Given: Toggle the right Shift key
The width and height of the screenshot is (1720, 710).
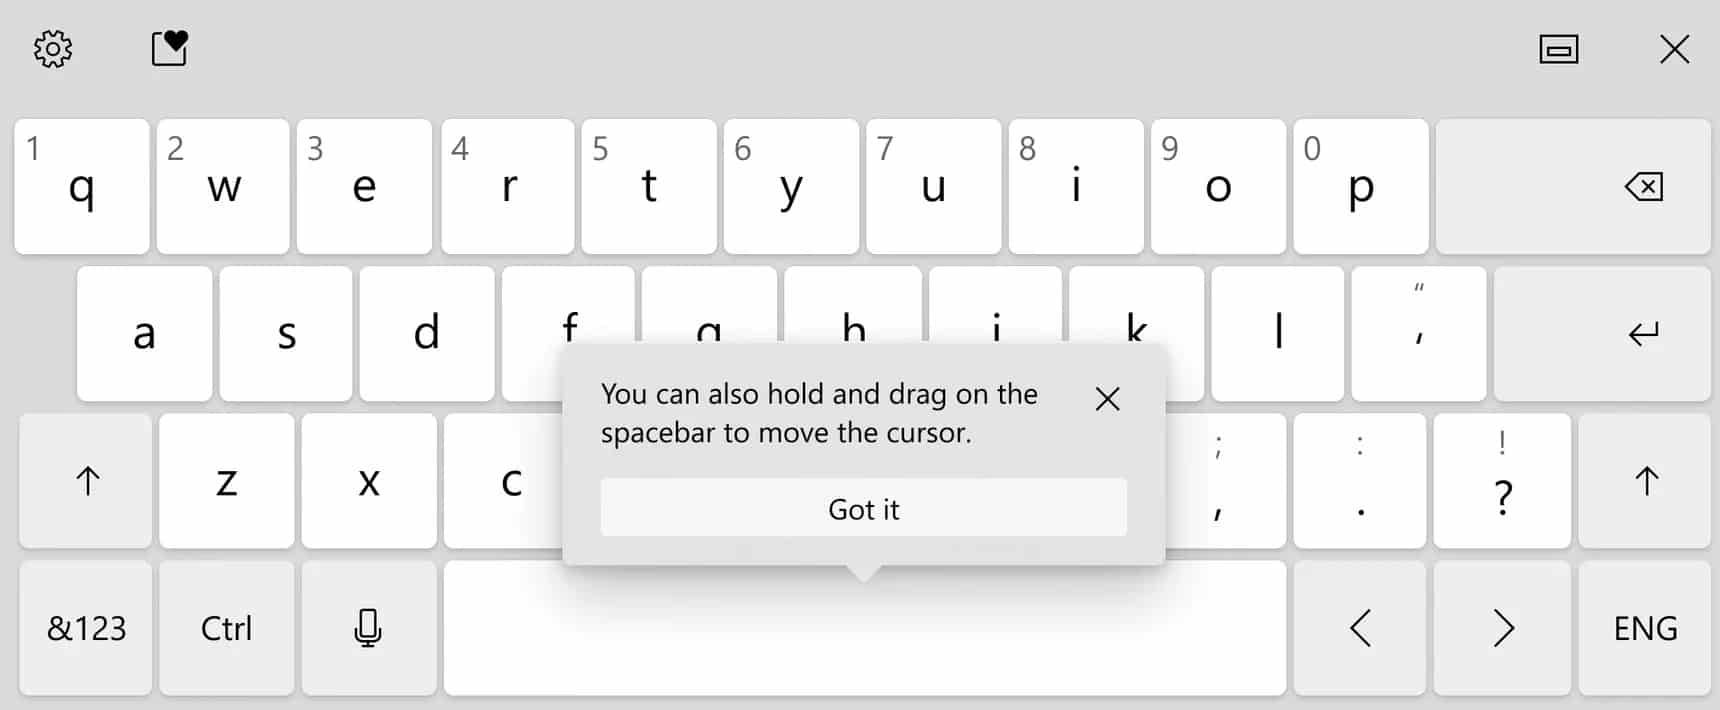Looking at the screenshot, I should 1645,481.
